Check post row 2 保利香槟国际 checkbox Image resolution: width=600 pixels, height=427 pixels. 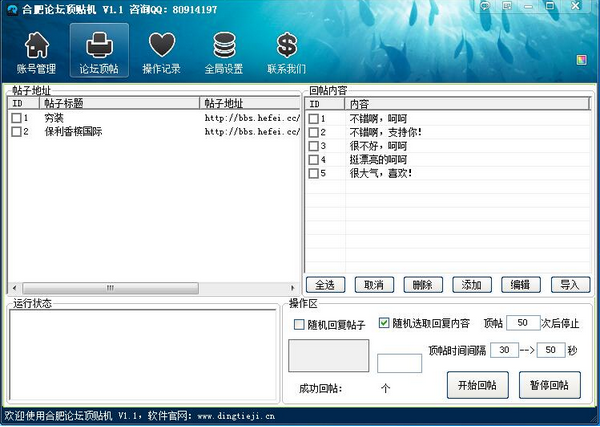(16, 132)
